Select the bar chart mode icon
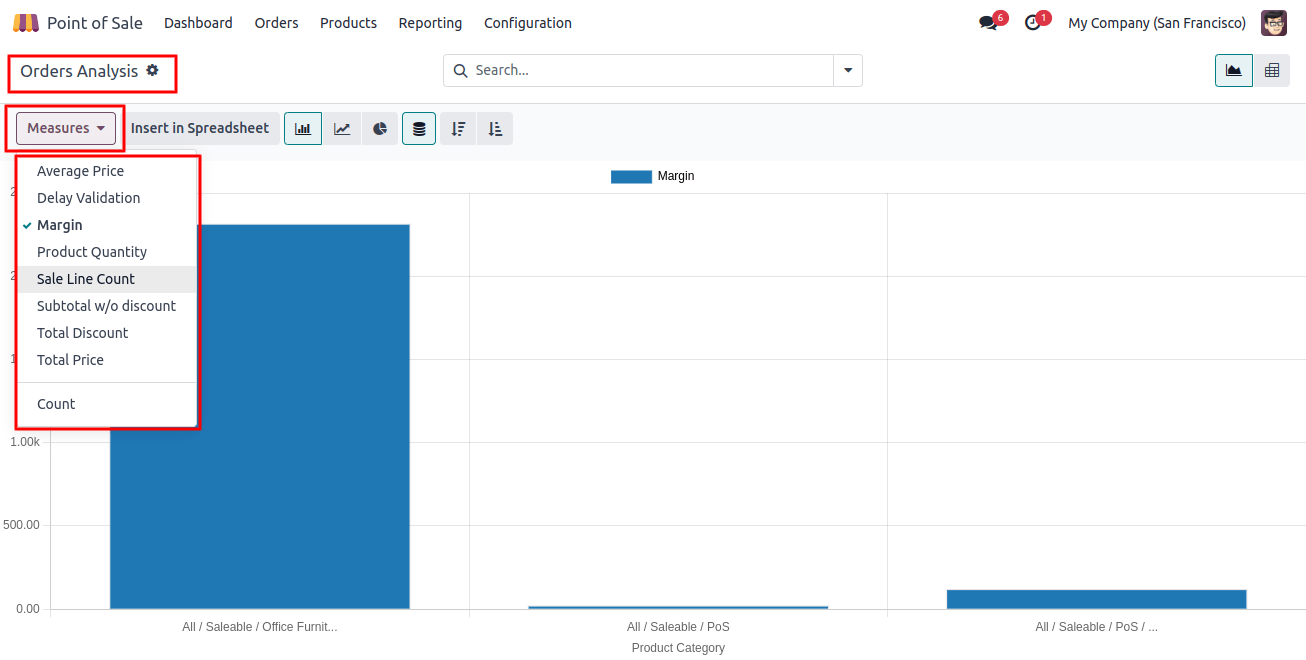The image size is (1306, 660). coord(303,129)
